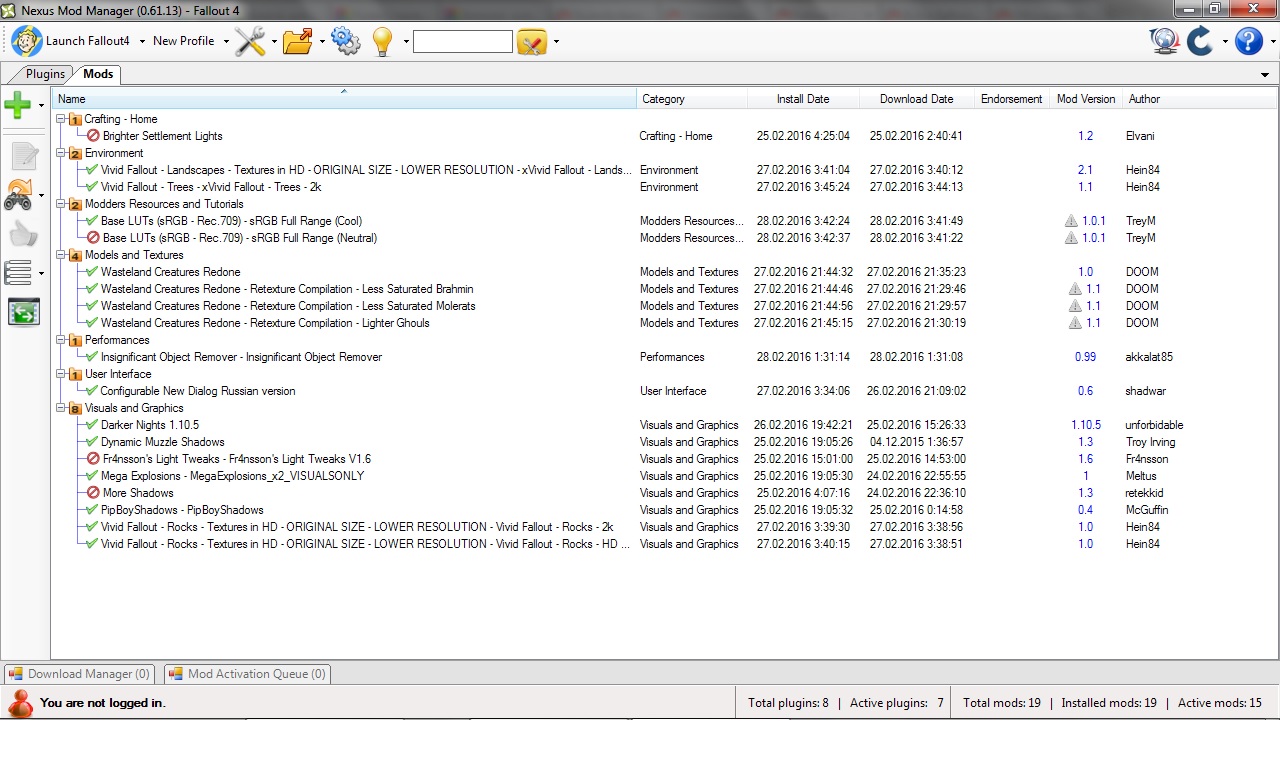Switch to the Plugins tab
Viewport: 1280px width, 768px height.
[44, 74]
